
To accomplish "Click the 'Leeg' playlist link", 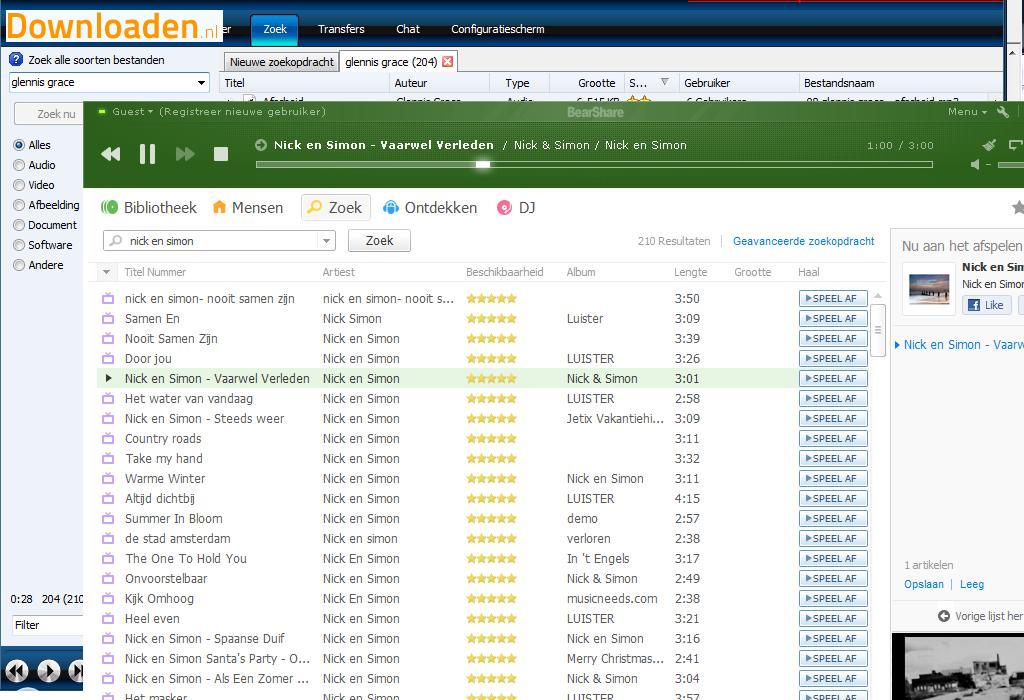I will point(972,584).
